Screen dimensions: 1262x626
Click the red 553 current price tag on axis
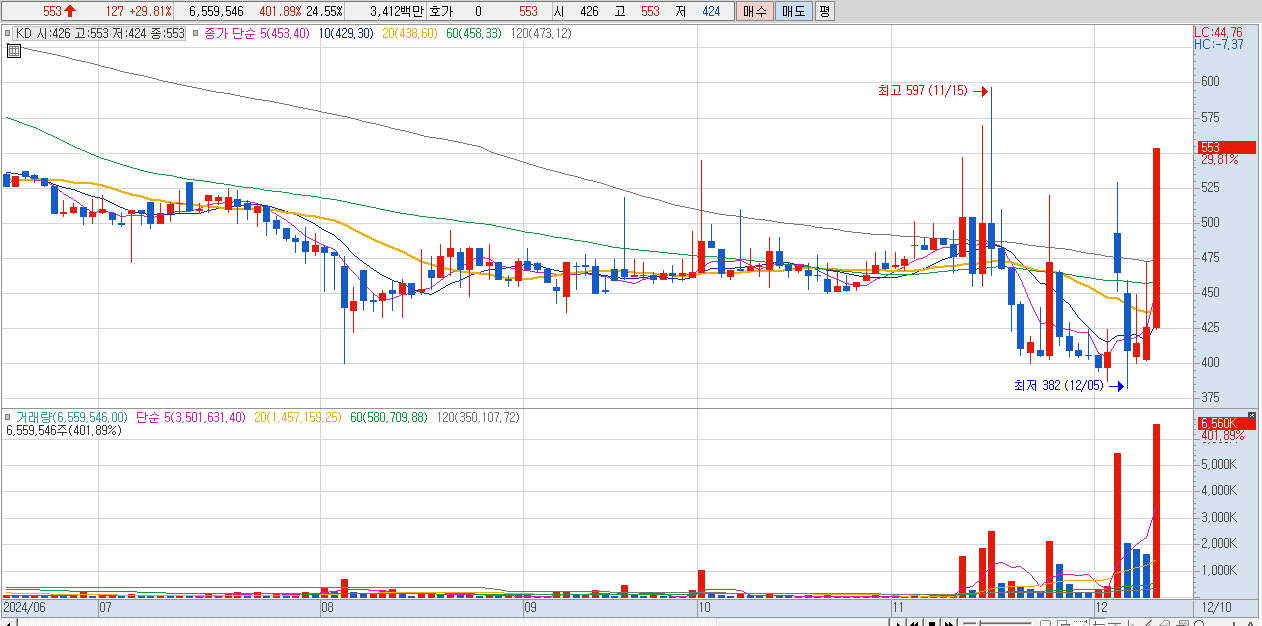coord(1226,147)
